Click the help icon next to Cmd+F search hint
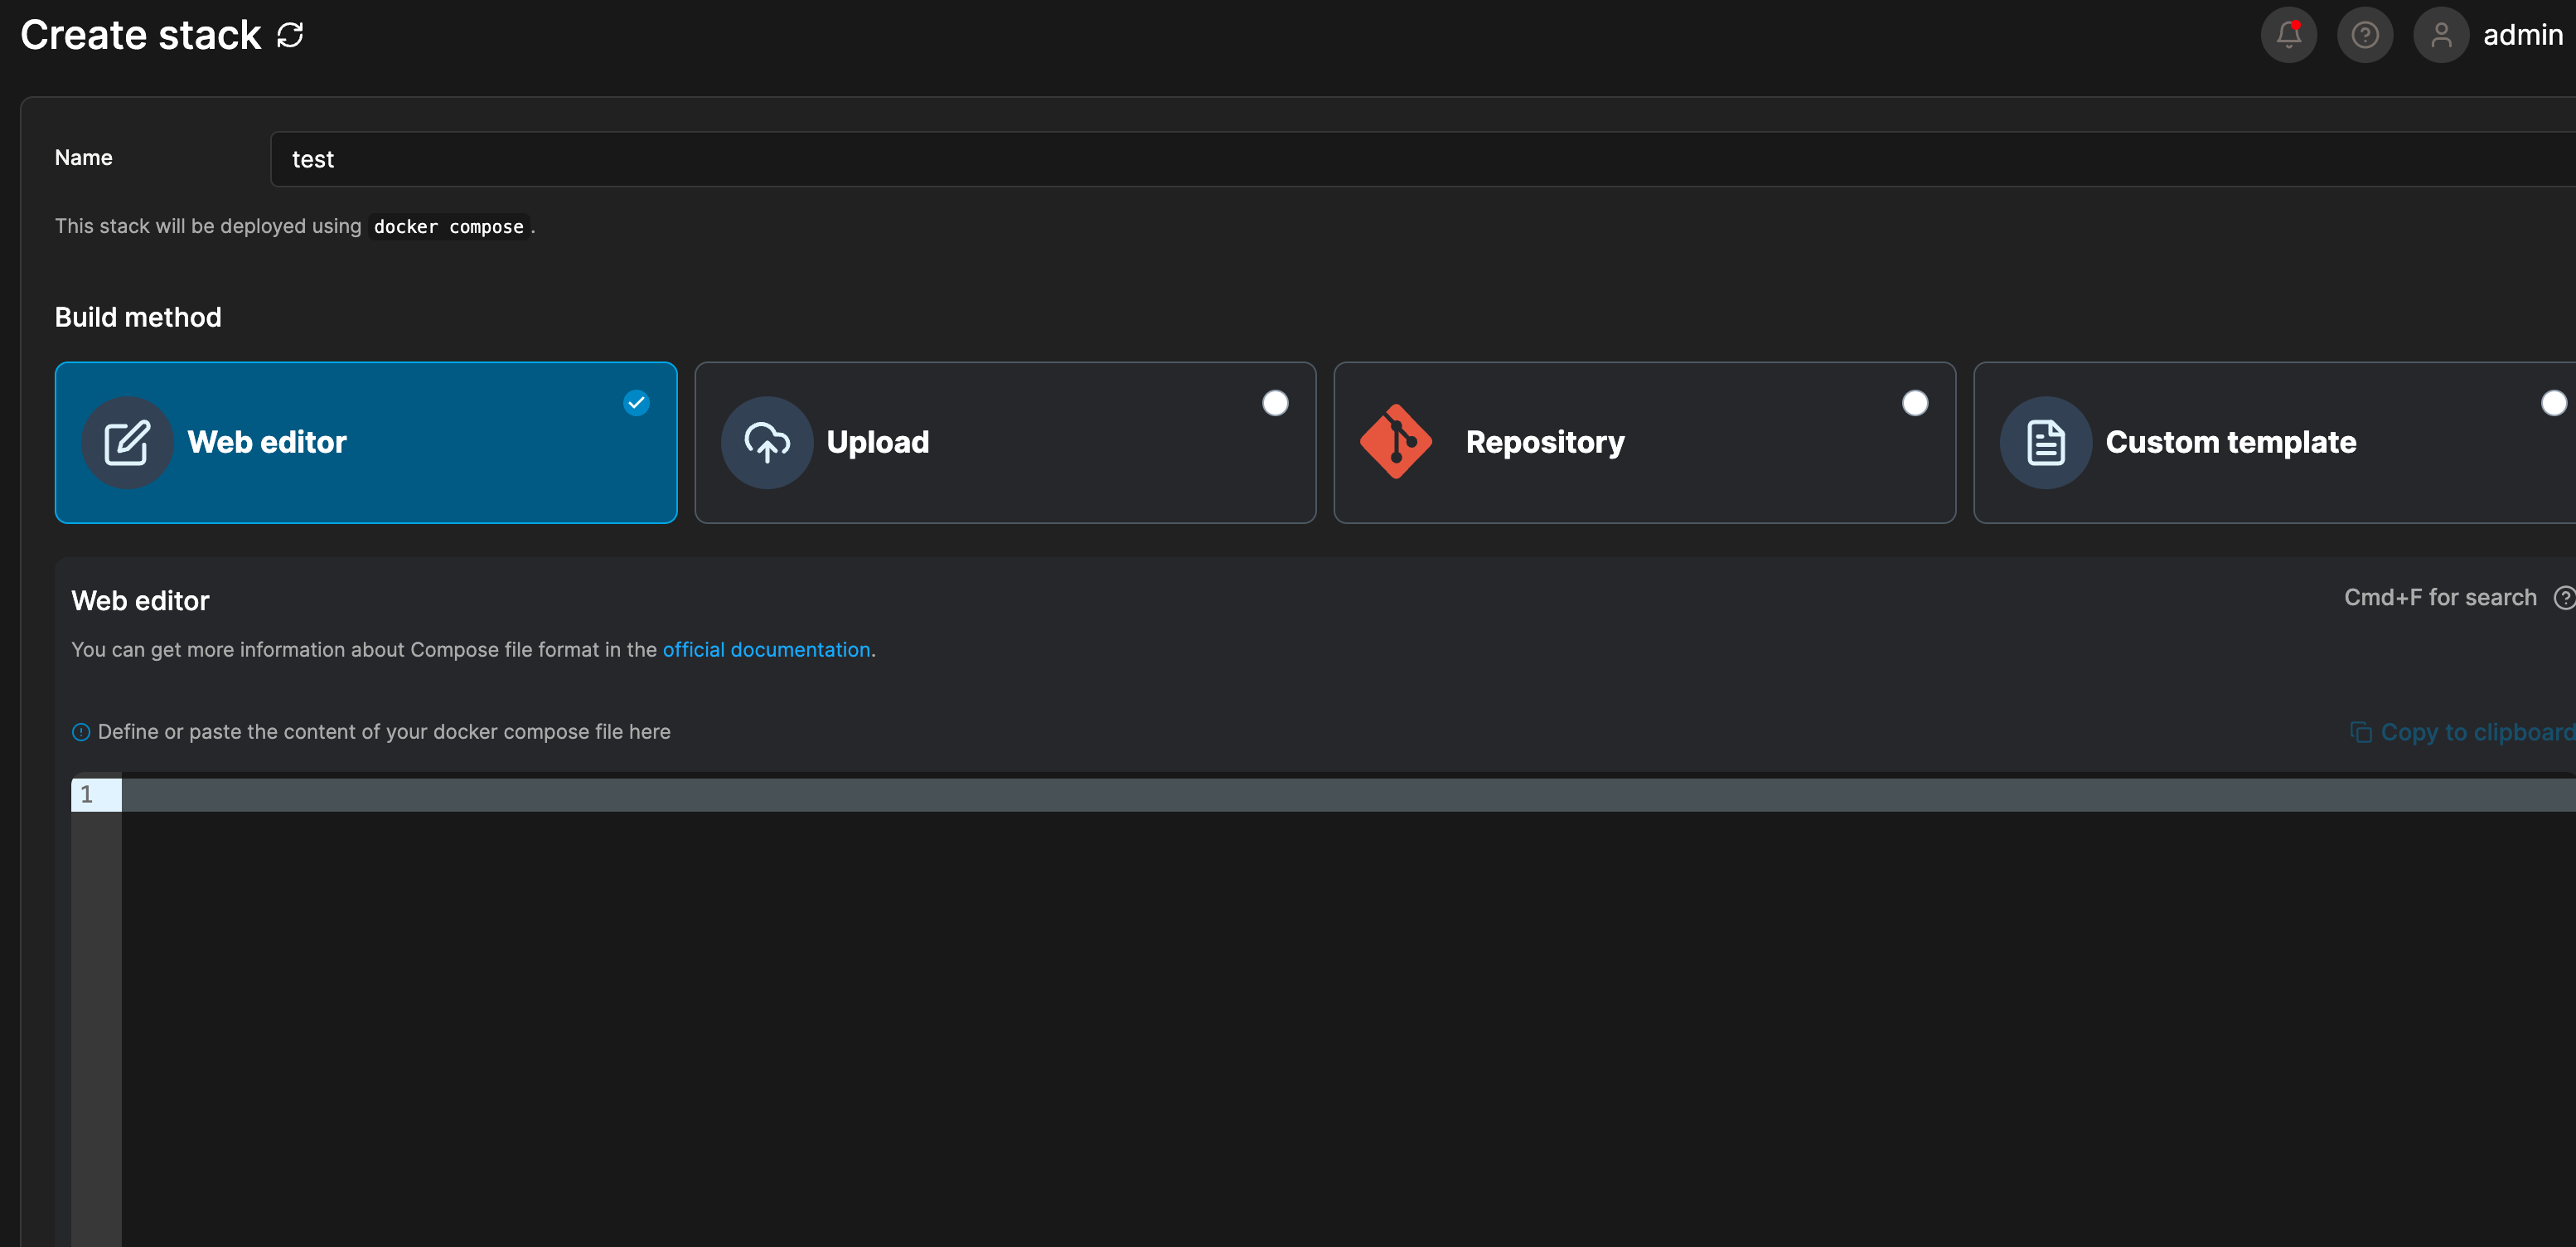This screenshot has height=1247, width=2576. click(2564, 598)
